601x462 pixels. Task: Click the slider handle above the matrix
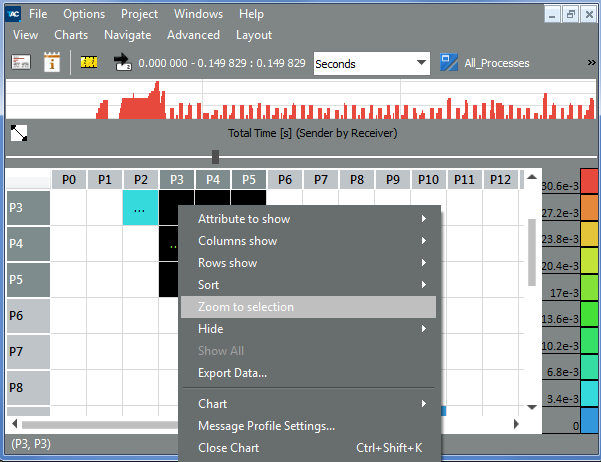pyautogui.click(x=215, y=156)
